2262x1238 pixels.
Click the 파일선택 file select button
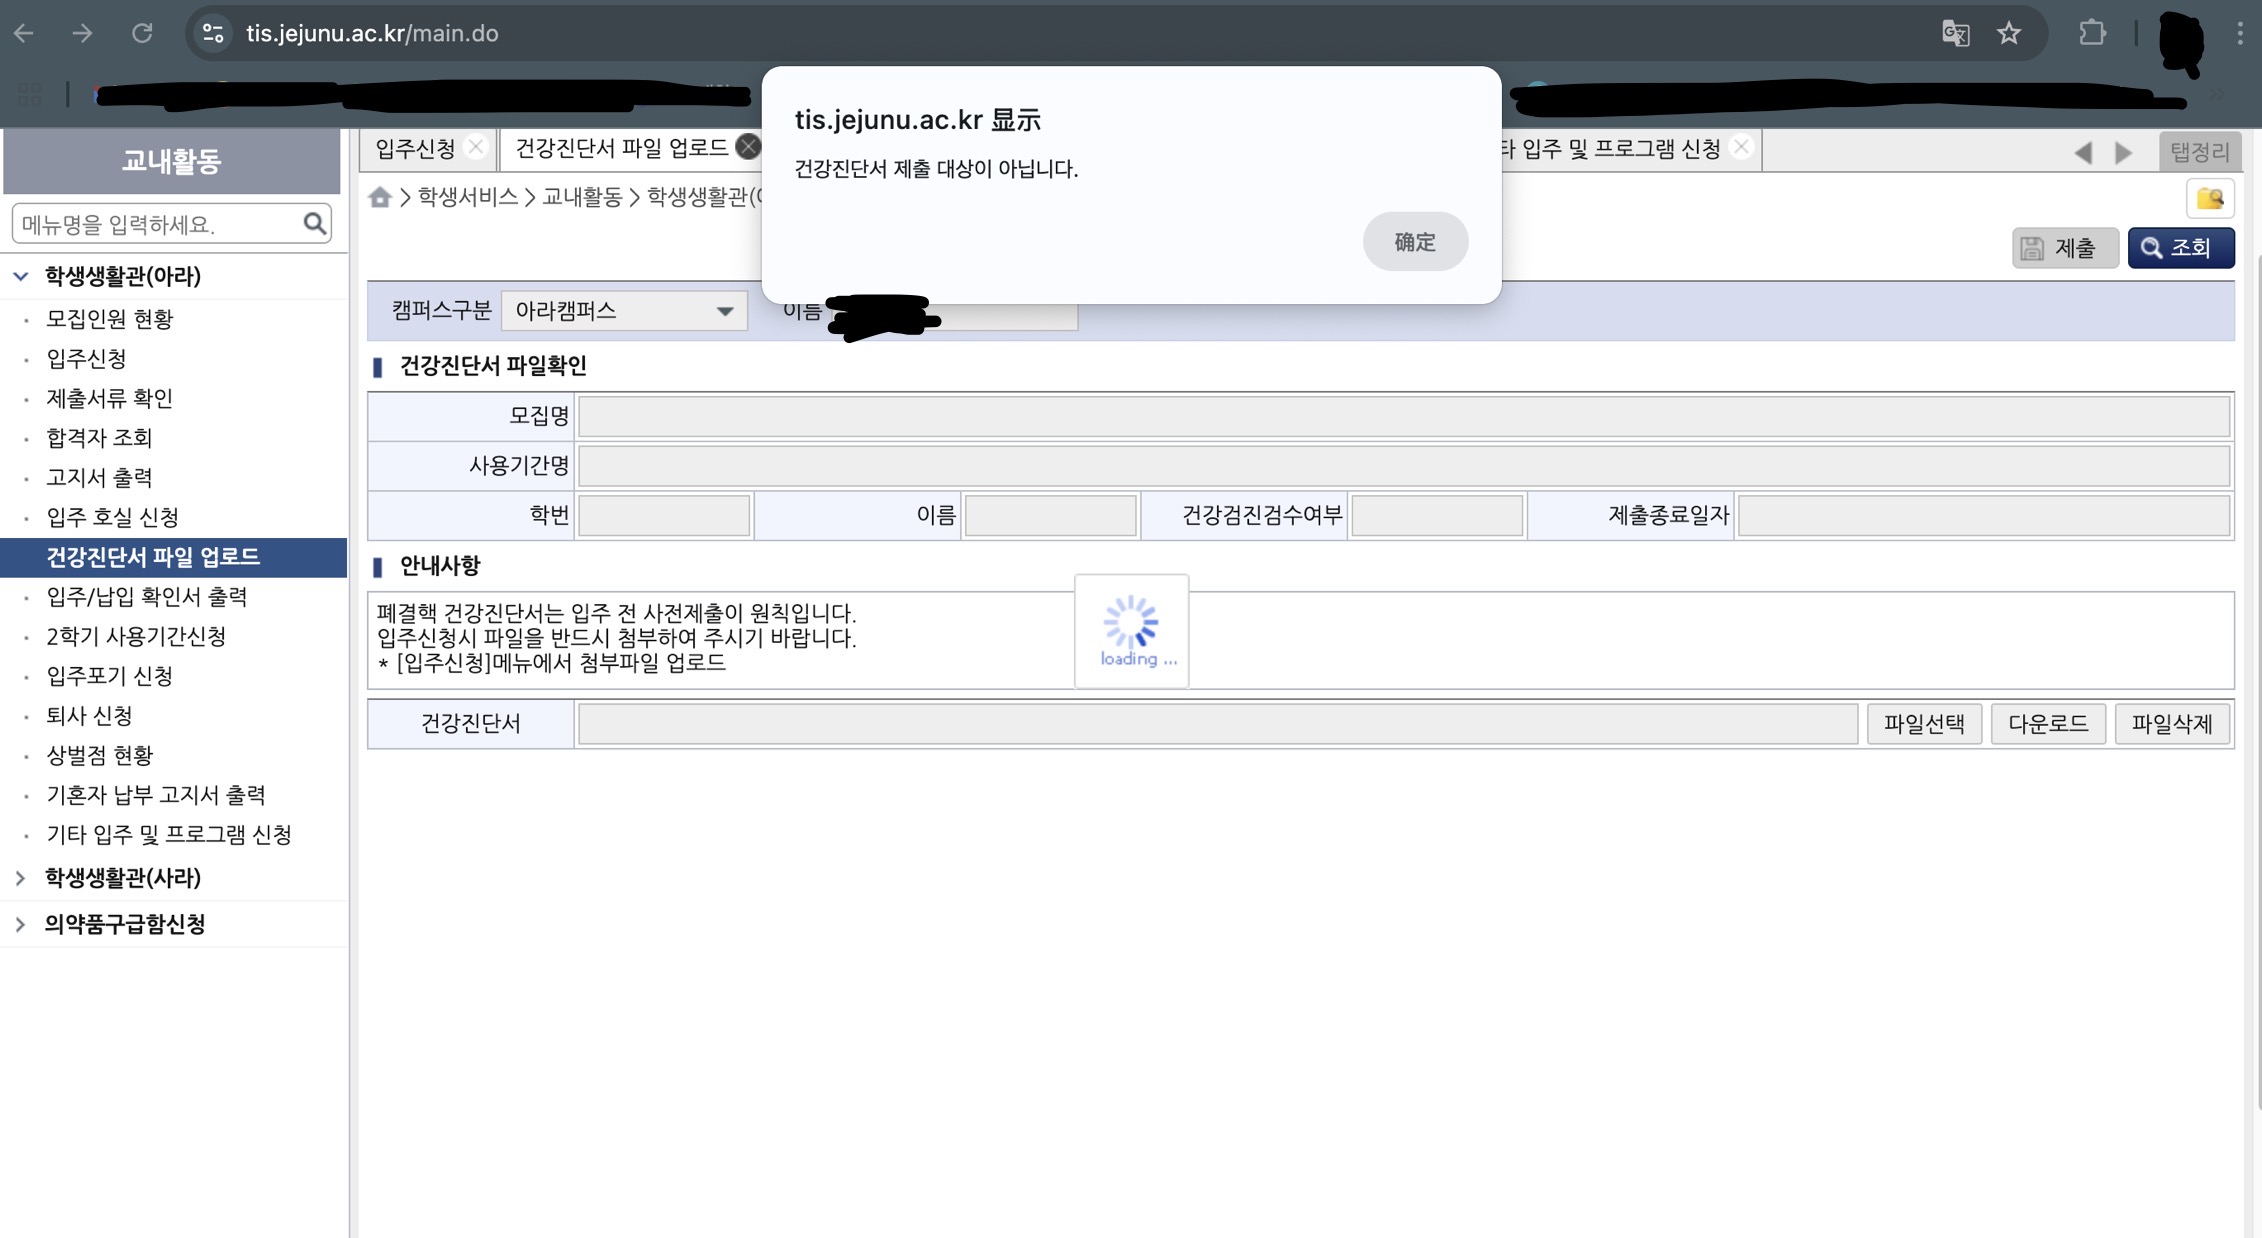click(x=1924, y=723)
